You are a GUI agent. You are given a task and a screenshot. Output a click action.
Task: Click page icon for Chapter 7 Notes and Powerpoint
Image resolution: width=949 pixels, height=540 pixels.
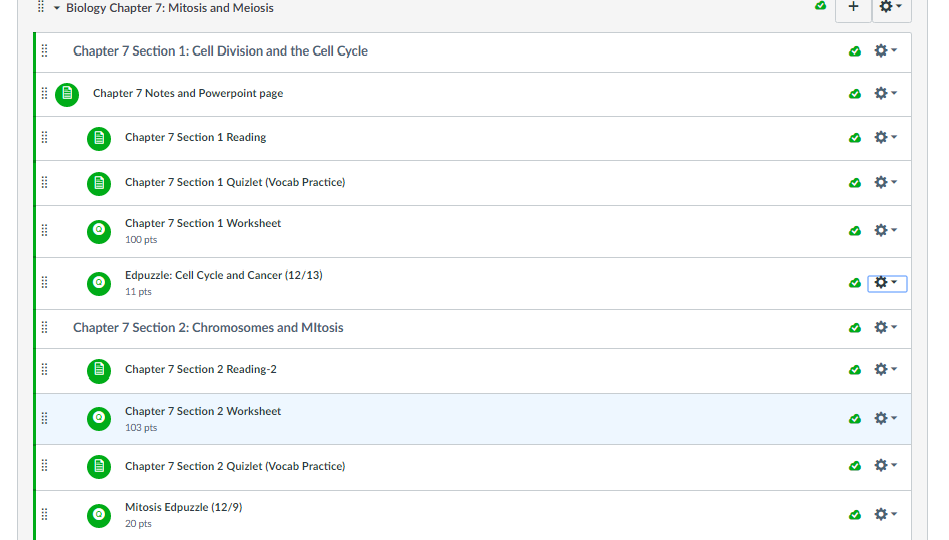click(67, 94)
